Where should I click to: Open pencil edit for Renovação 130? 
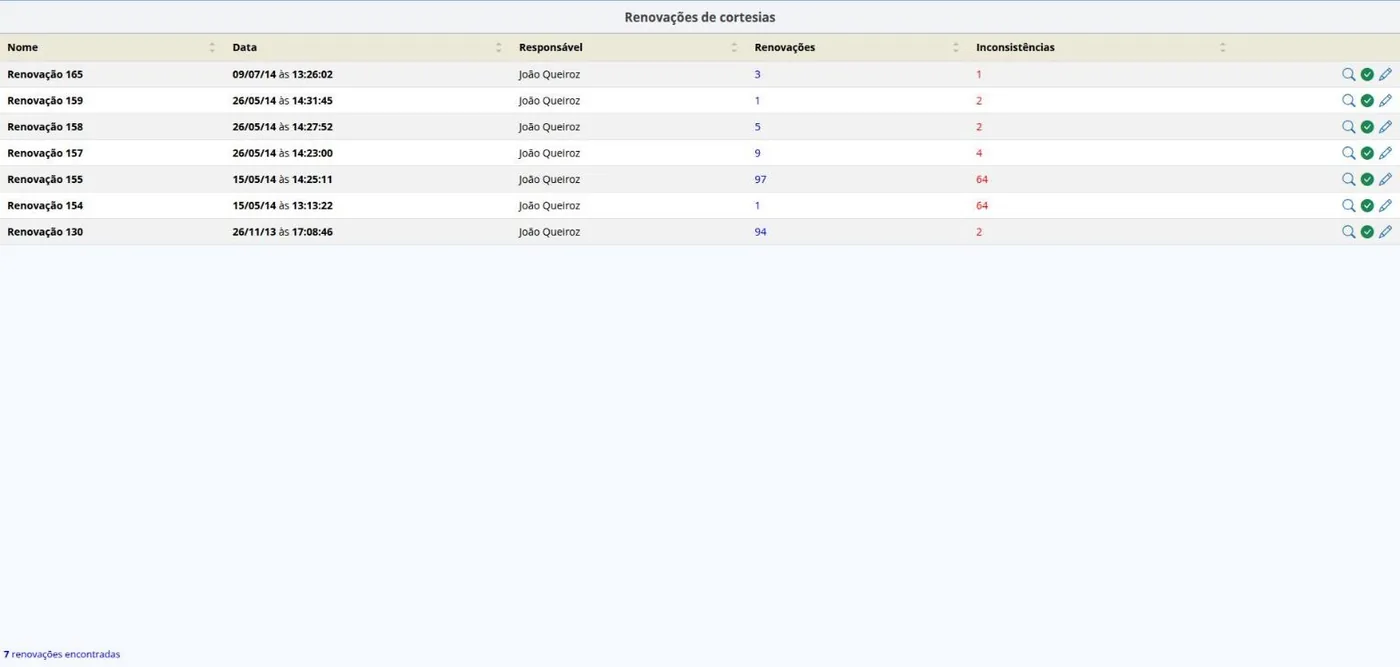(1385, 232)
